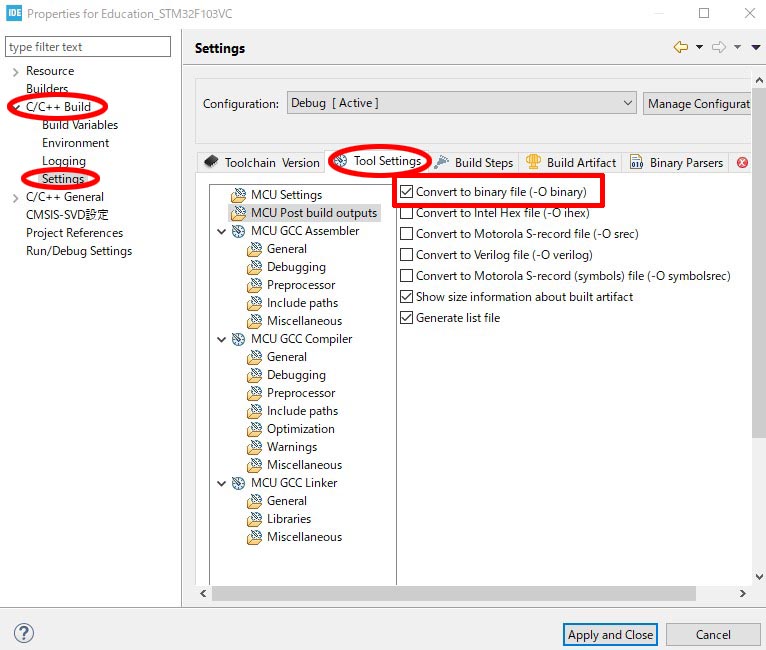Click the Compiler Debugging option icon

255,375
